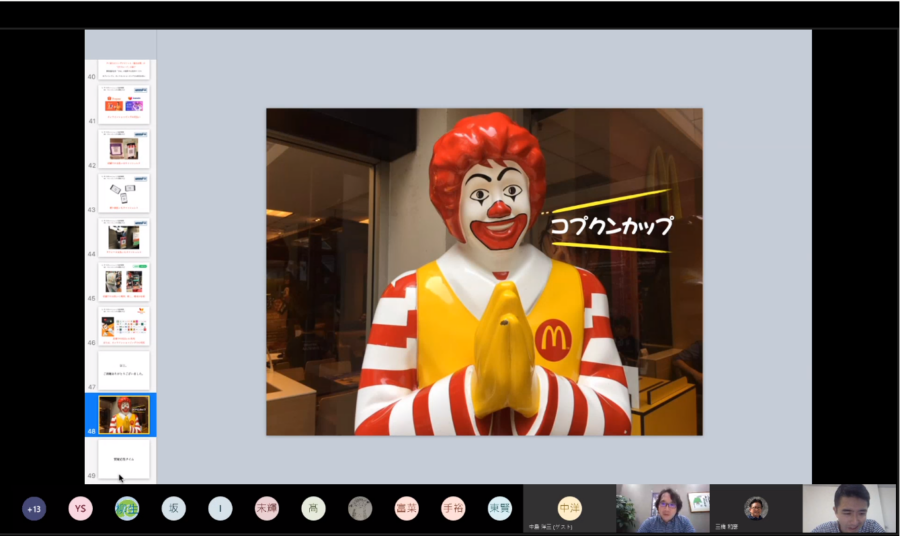Select the 高 participant avatar
The width and height of the screenshot is (900, 536).
click(313, 508)
